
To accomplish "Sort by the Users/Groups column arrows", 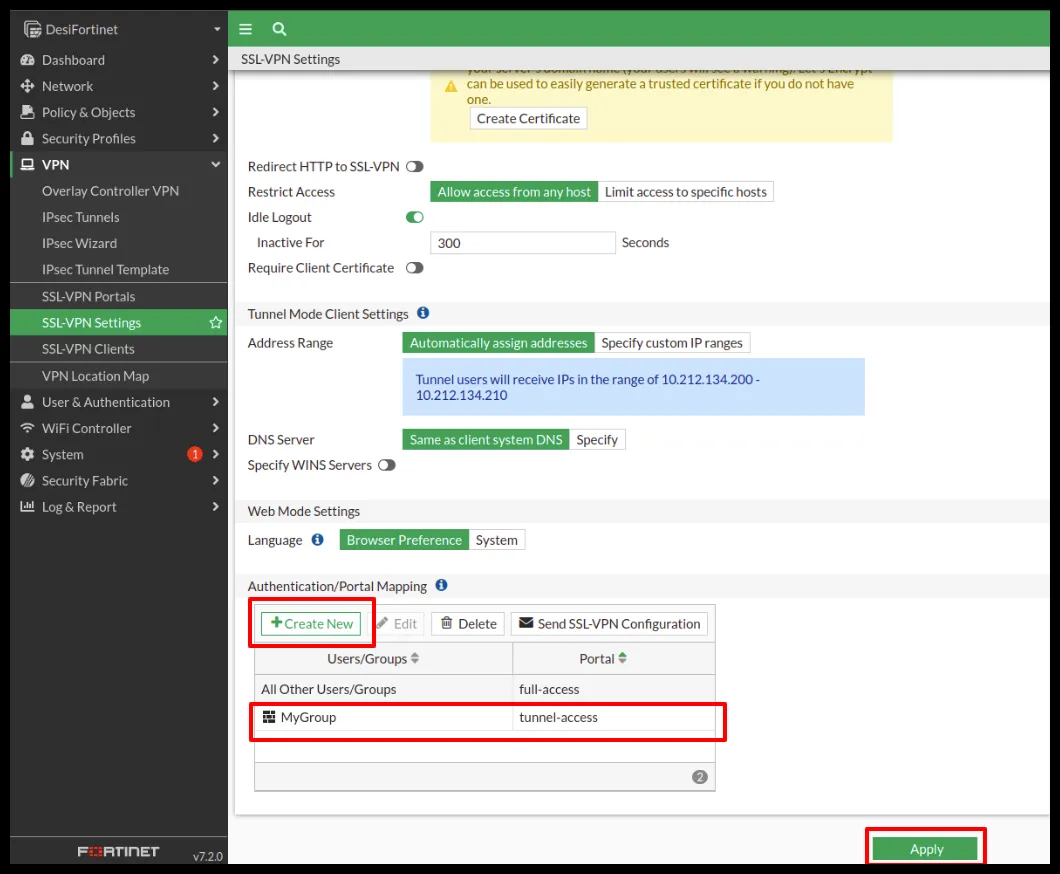I will (x=415, y=658).
